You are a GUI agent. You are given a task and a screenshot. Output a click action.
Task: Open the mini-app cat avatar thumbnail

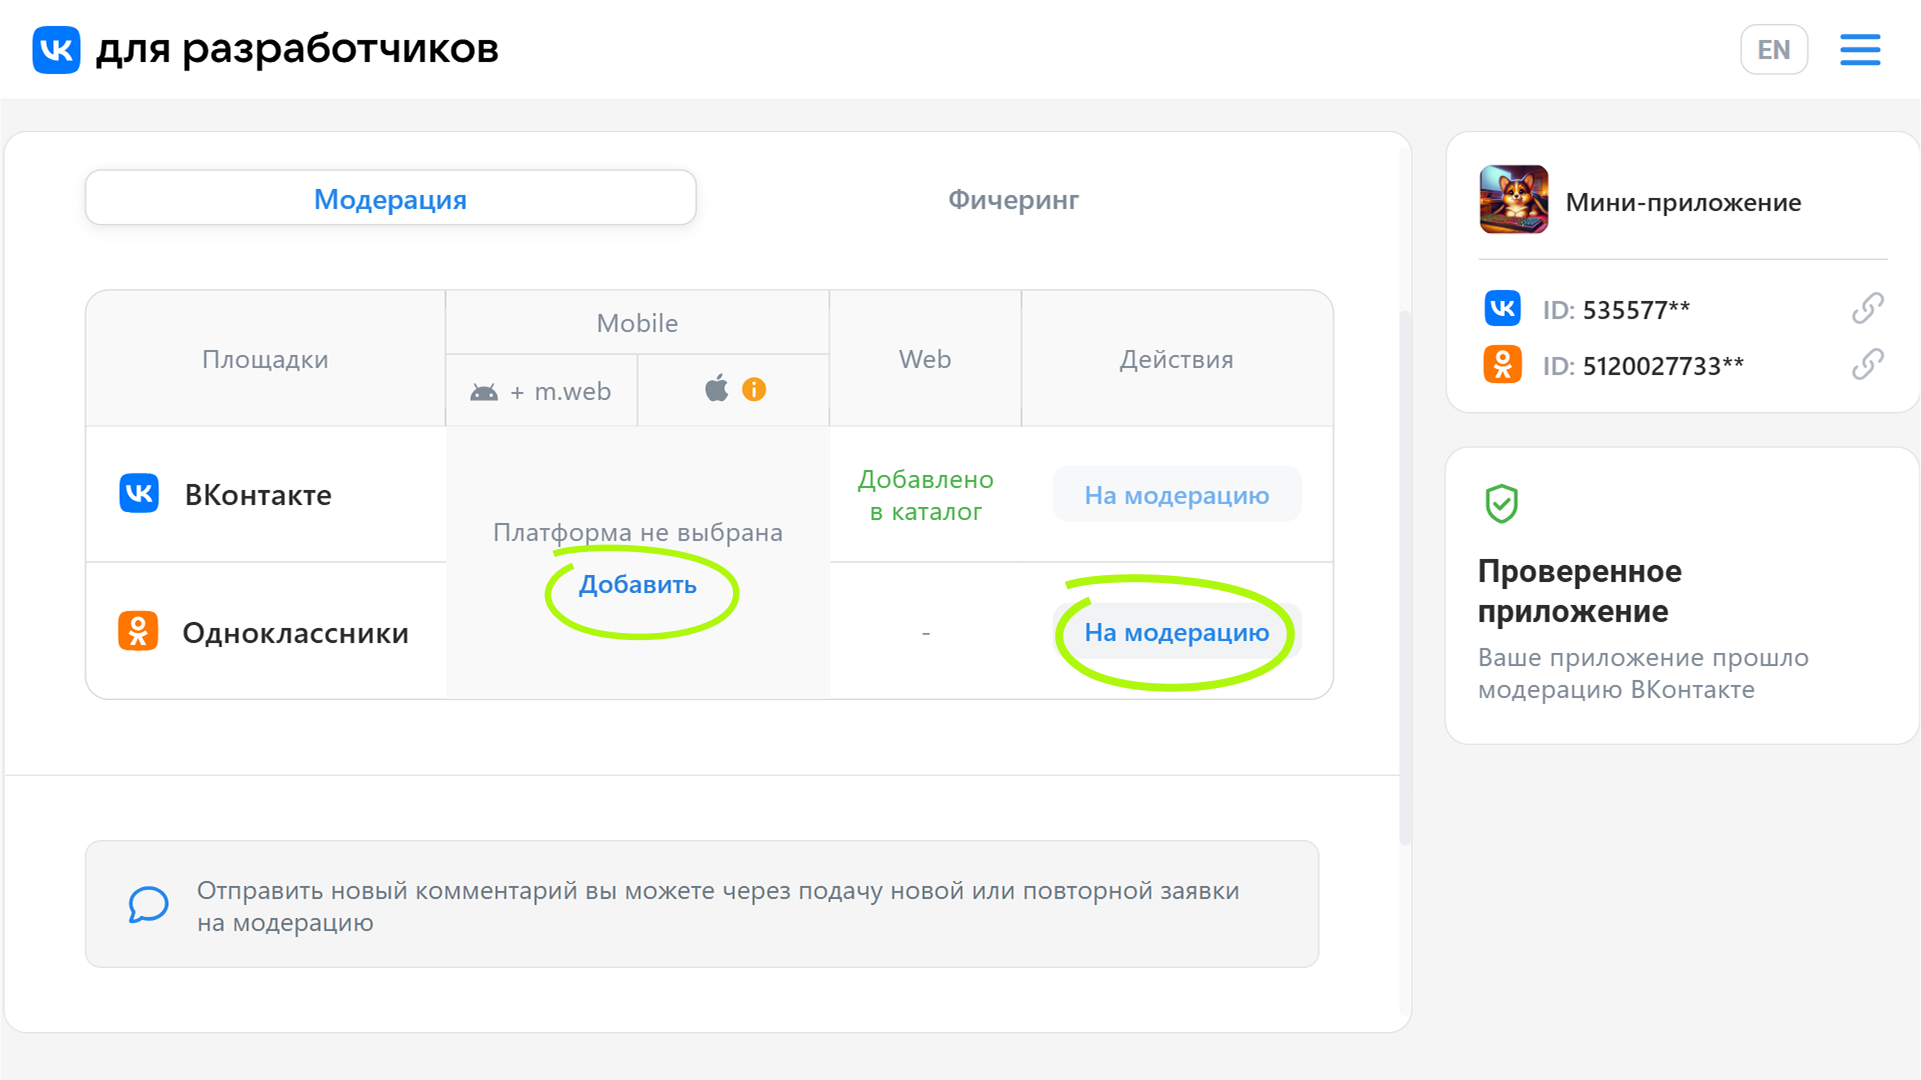click(1514, 199)
